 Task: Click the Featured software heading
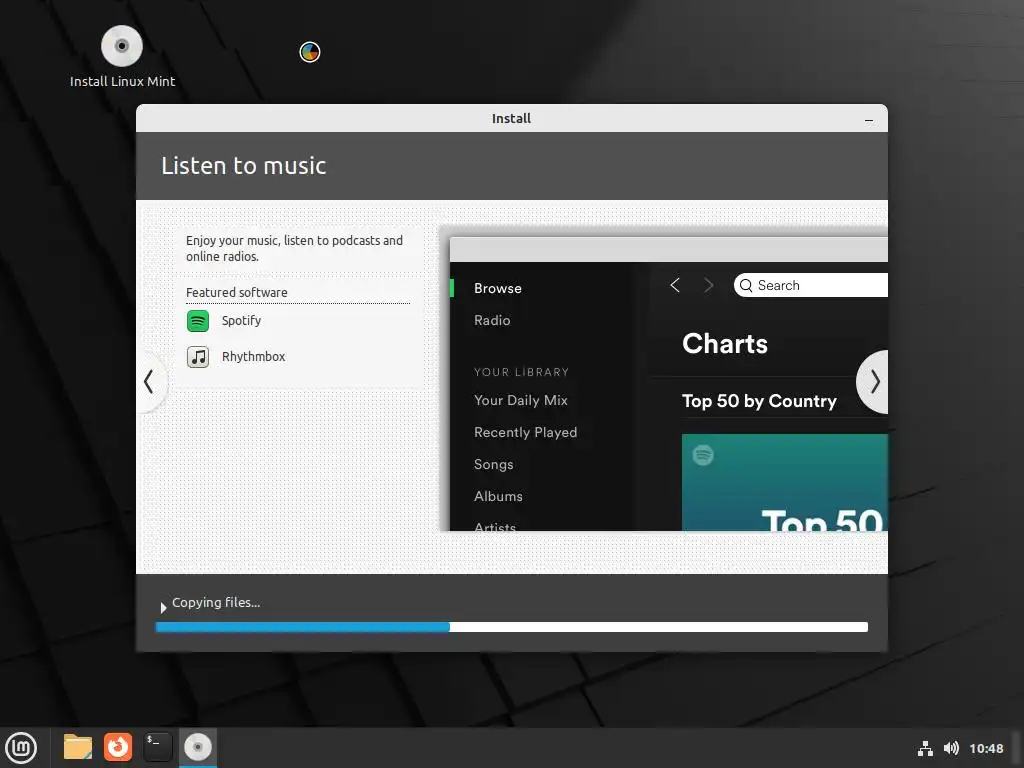point(236,293)
